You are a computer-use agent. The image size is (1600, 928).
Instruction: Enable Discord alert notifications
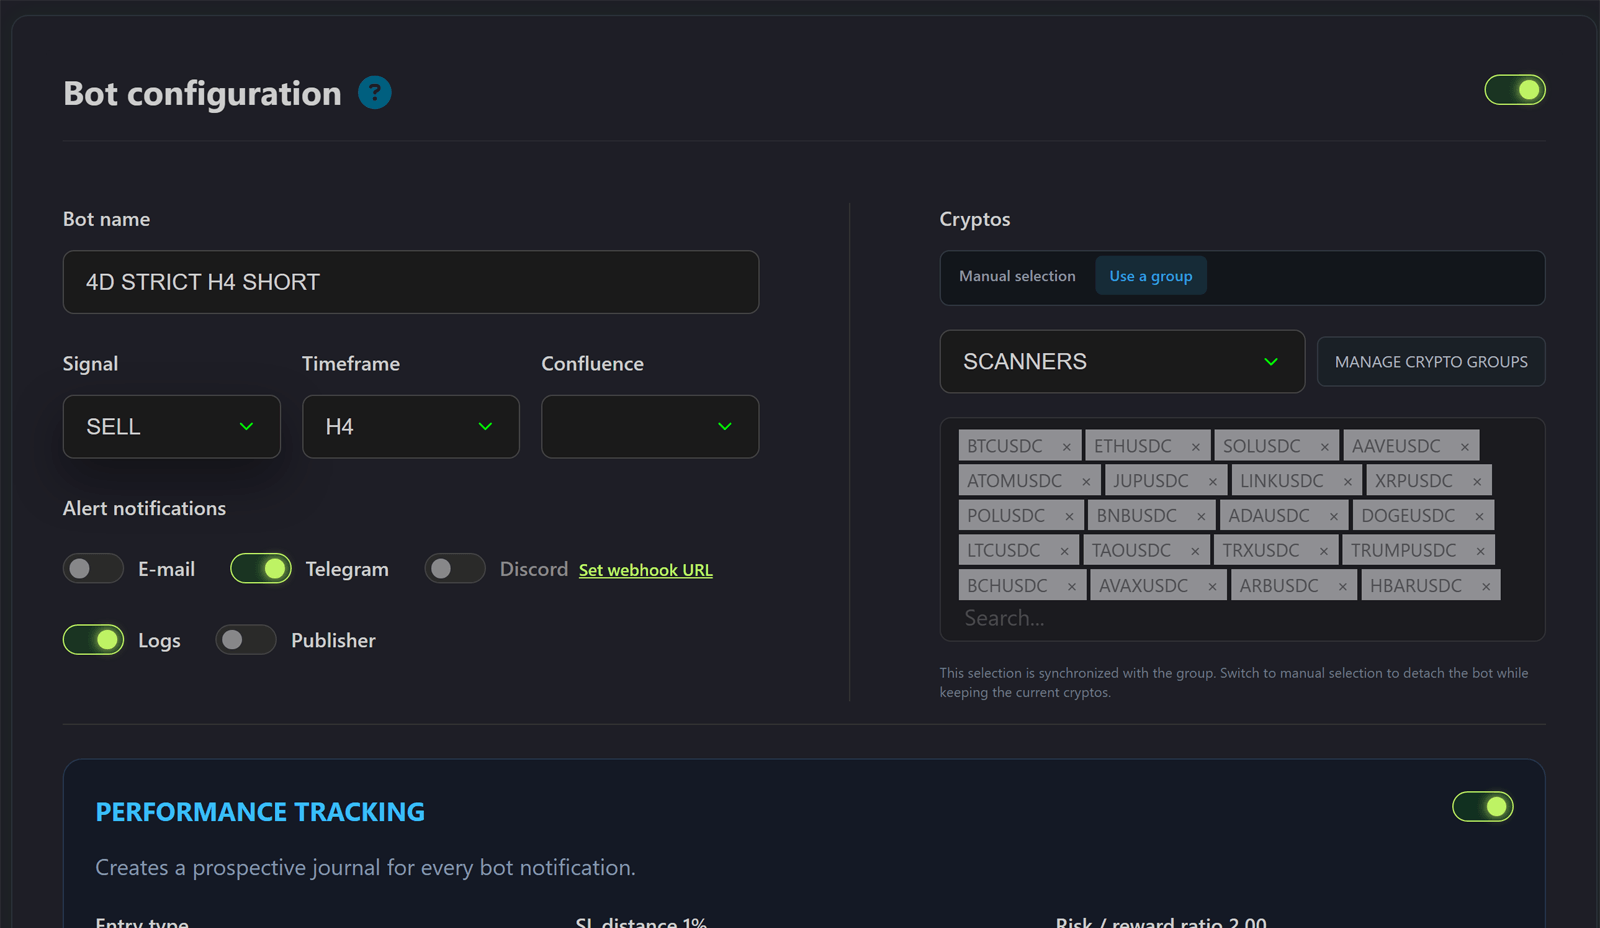[x=455, y=569]
